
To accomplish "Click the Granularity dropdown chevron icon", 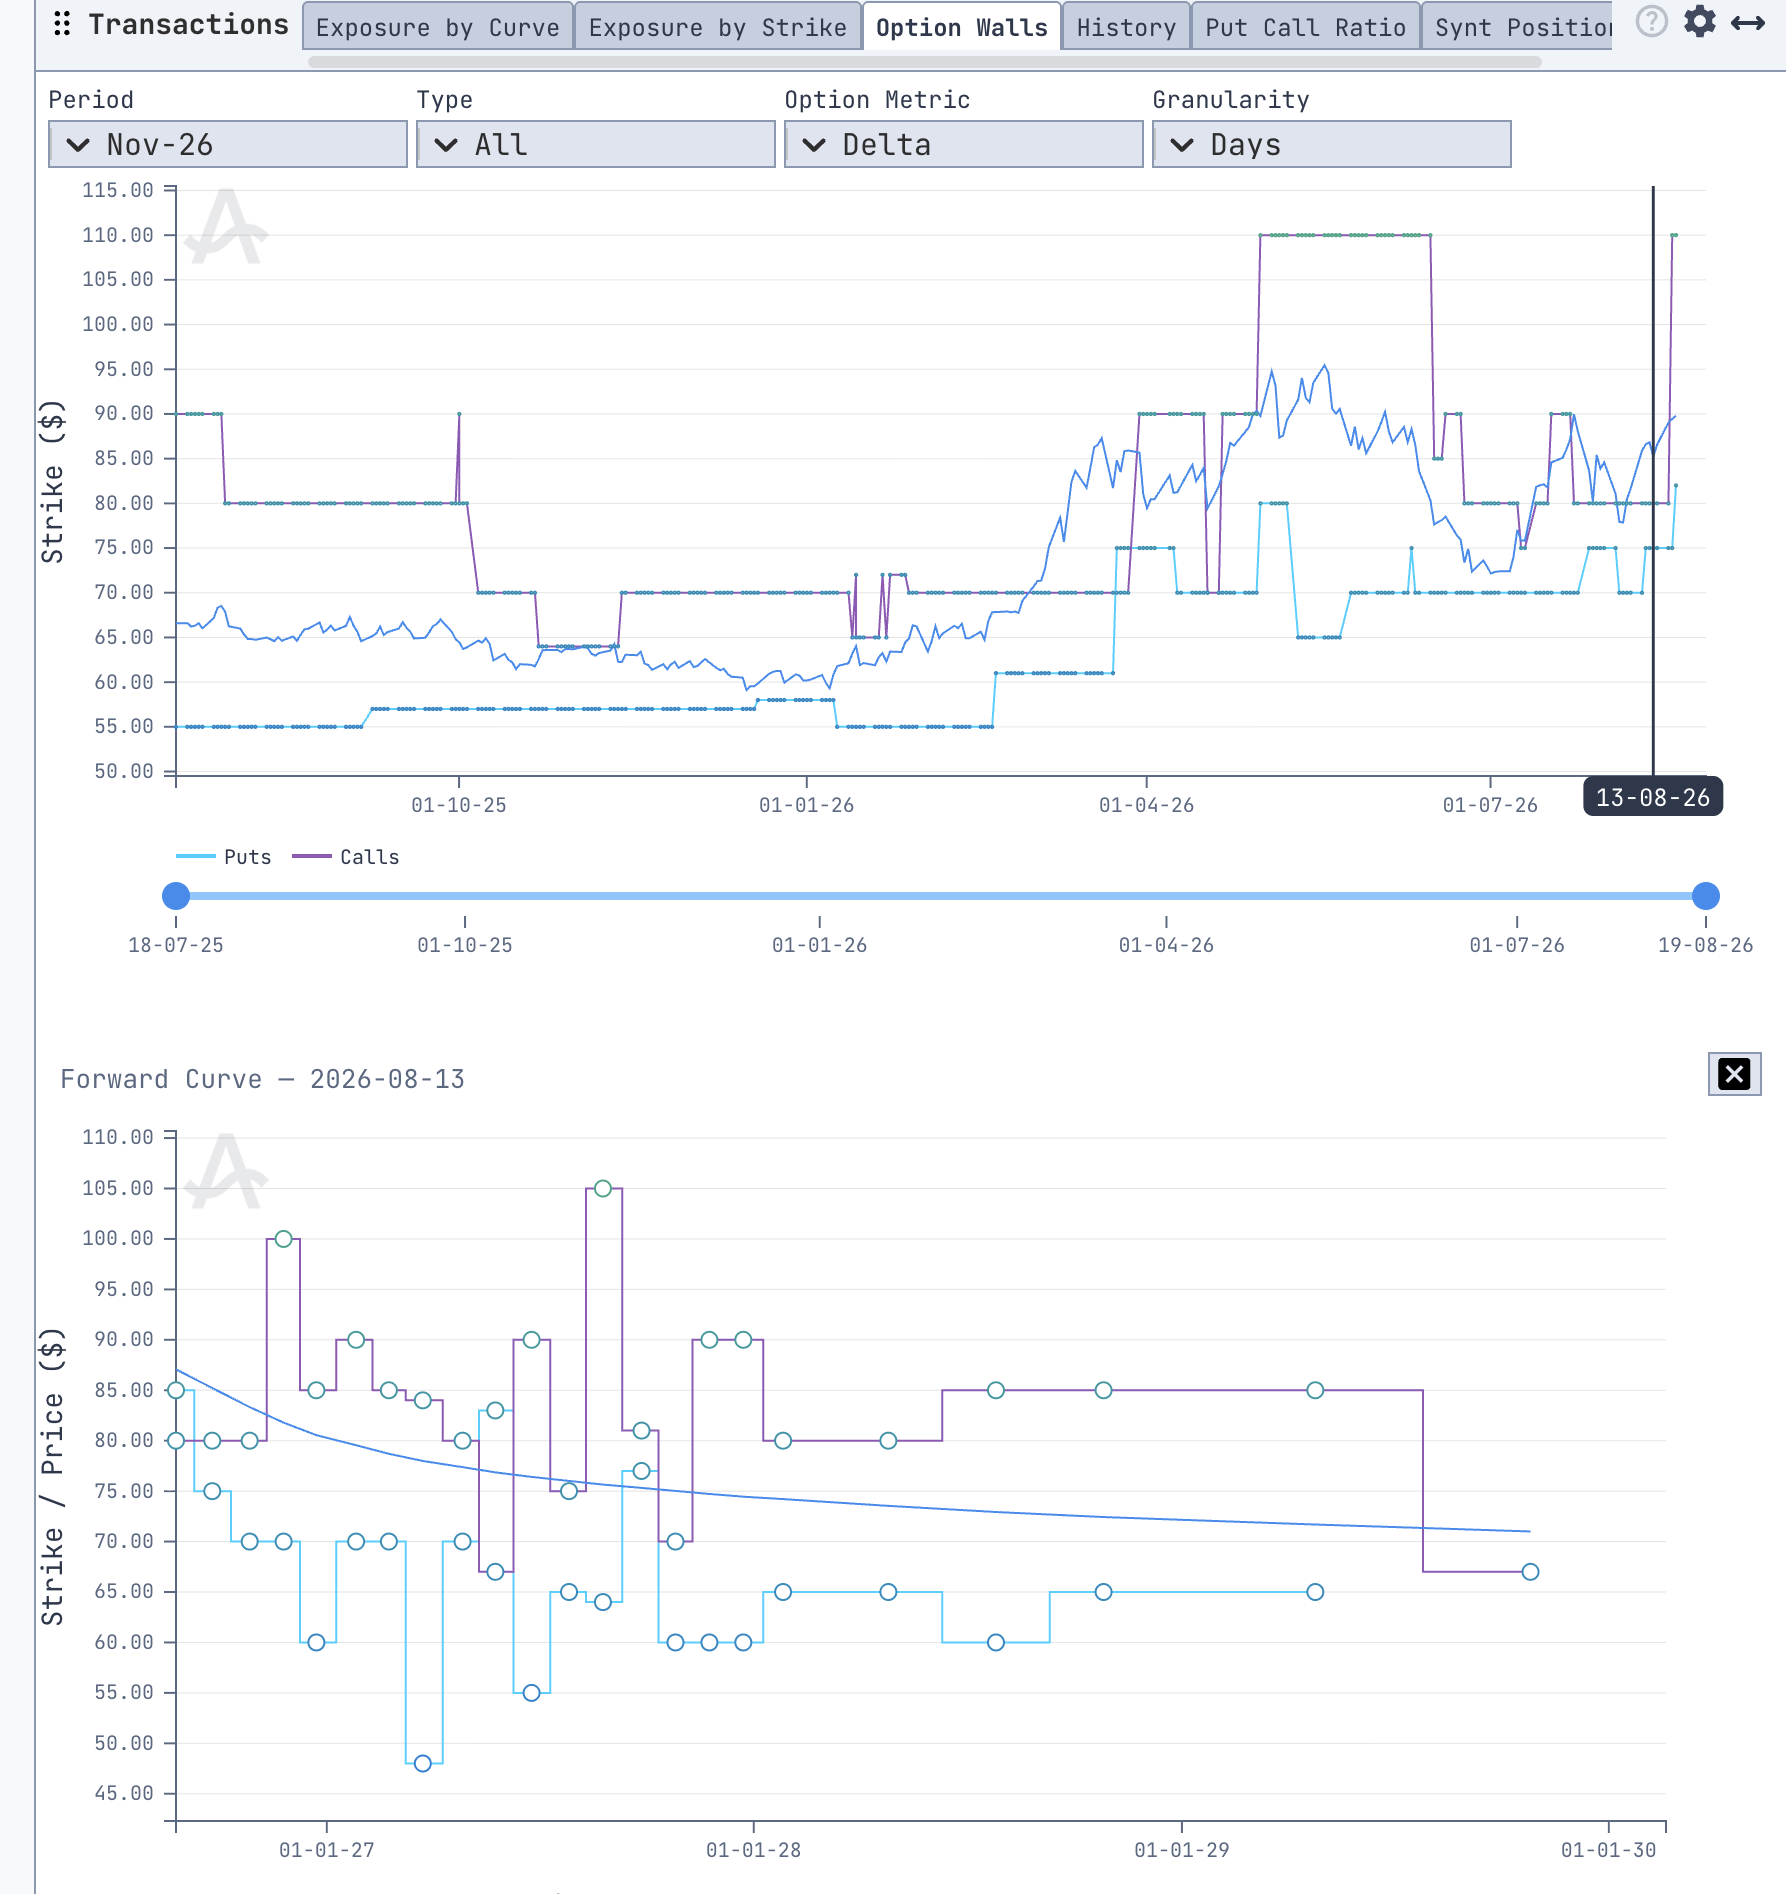I will 1182,145.
